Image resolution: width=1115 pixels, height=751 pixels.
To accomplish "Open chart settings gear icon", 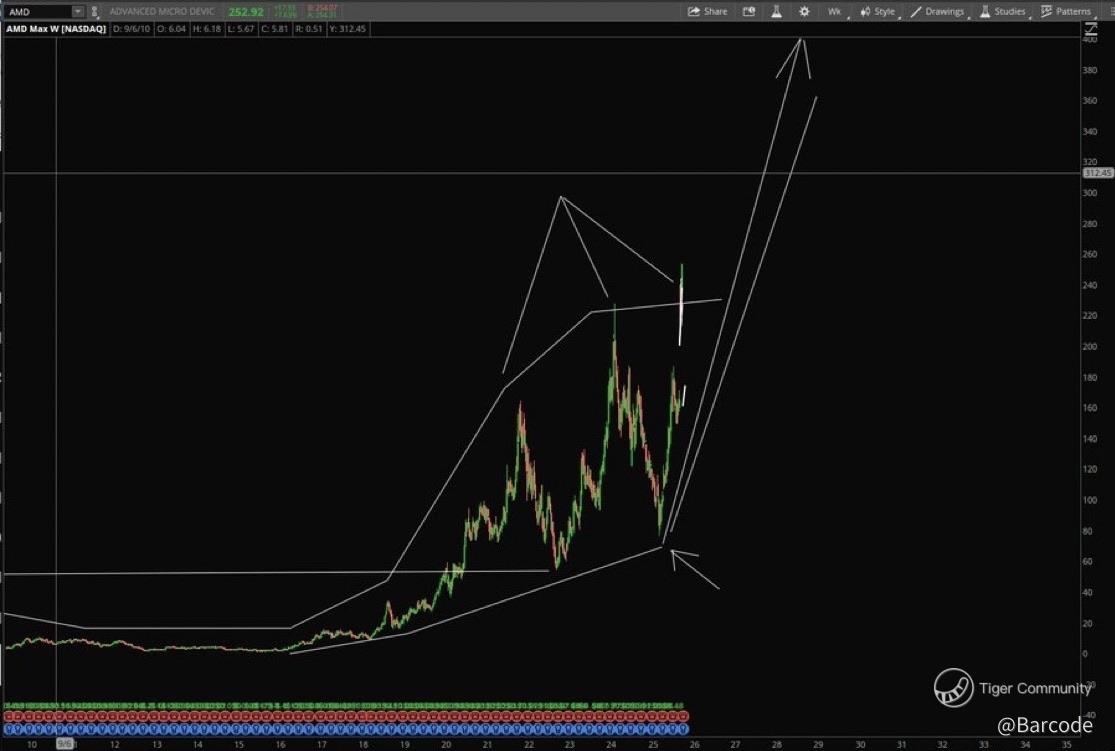I will pyautogui.click(x=804, y=11).
